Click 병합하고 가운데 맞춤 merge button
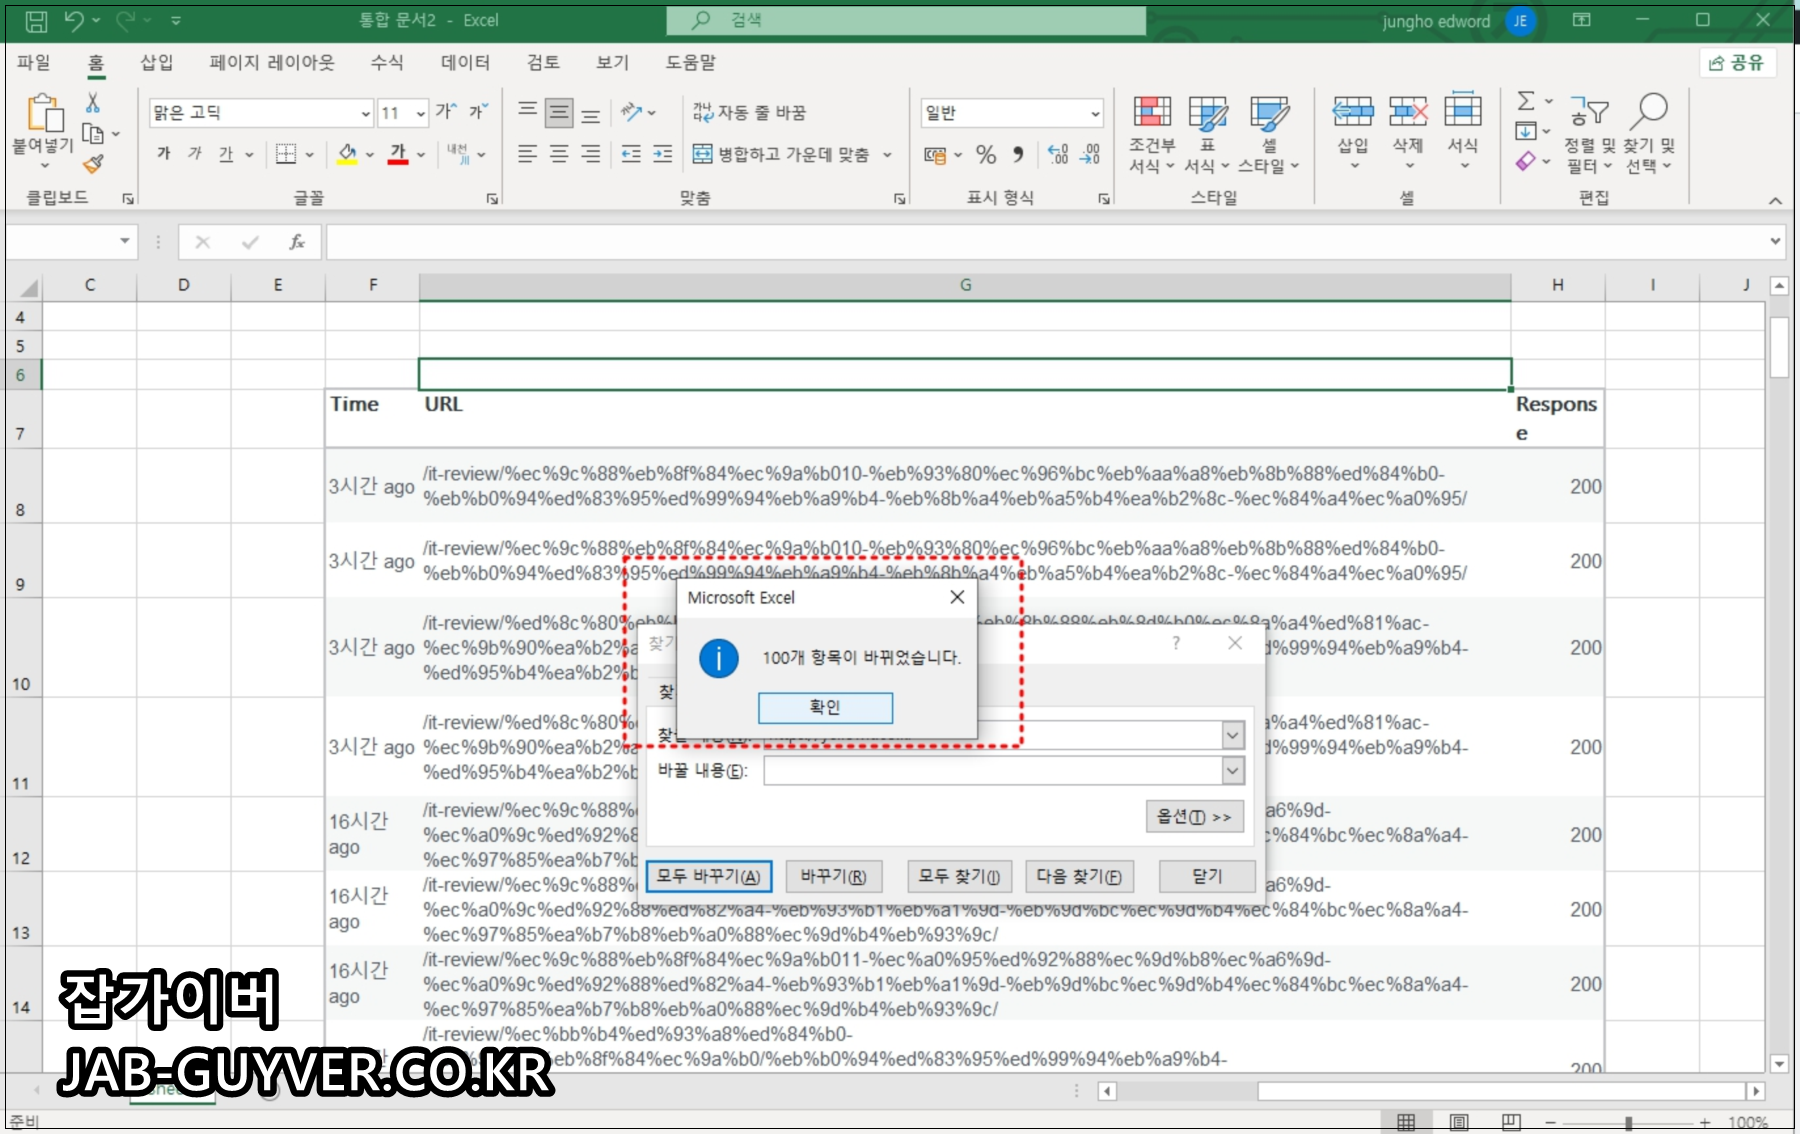The width and height of the screenshot is (1800, 1134). [x=781, y=154]
